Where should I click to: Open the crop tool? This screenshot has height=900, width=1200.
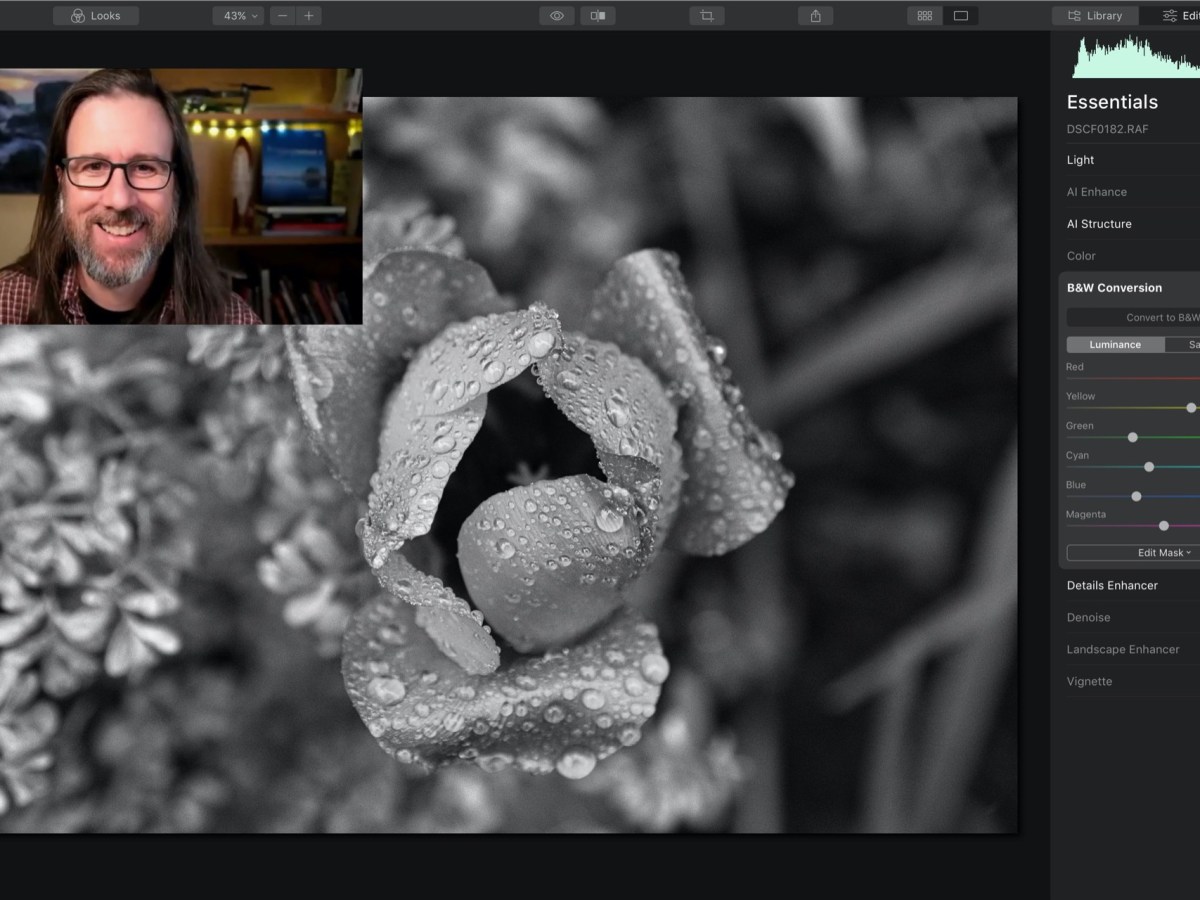tap(706, 16)
